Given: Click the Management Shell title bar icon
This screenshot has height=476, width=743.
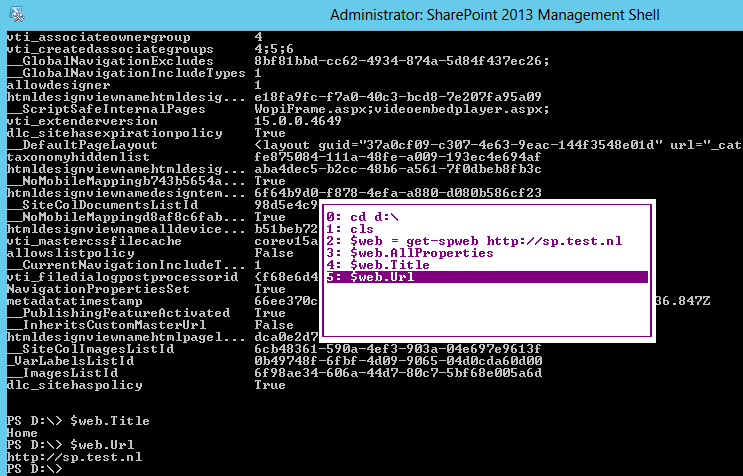Looking at the screenshot, I should (x=17, y=14).
